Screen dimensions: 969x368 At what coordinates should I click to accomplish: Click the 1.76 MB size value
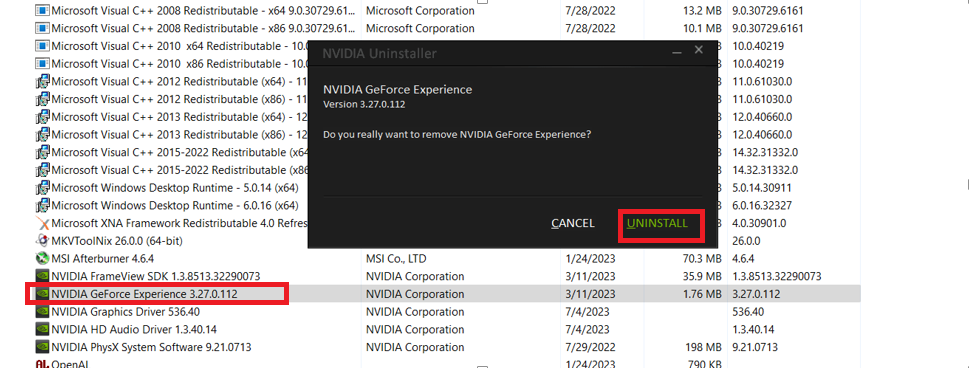click(702, 294)
